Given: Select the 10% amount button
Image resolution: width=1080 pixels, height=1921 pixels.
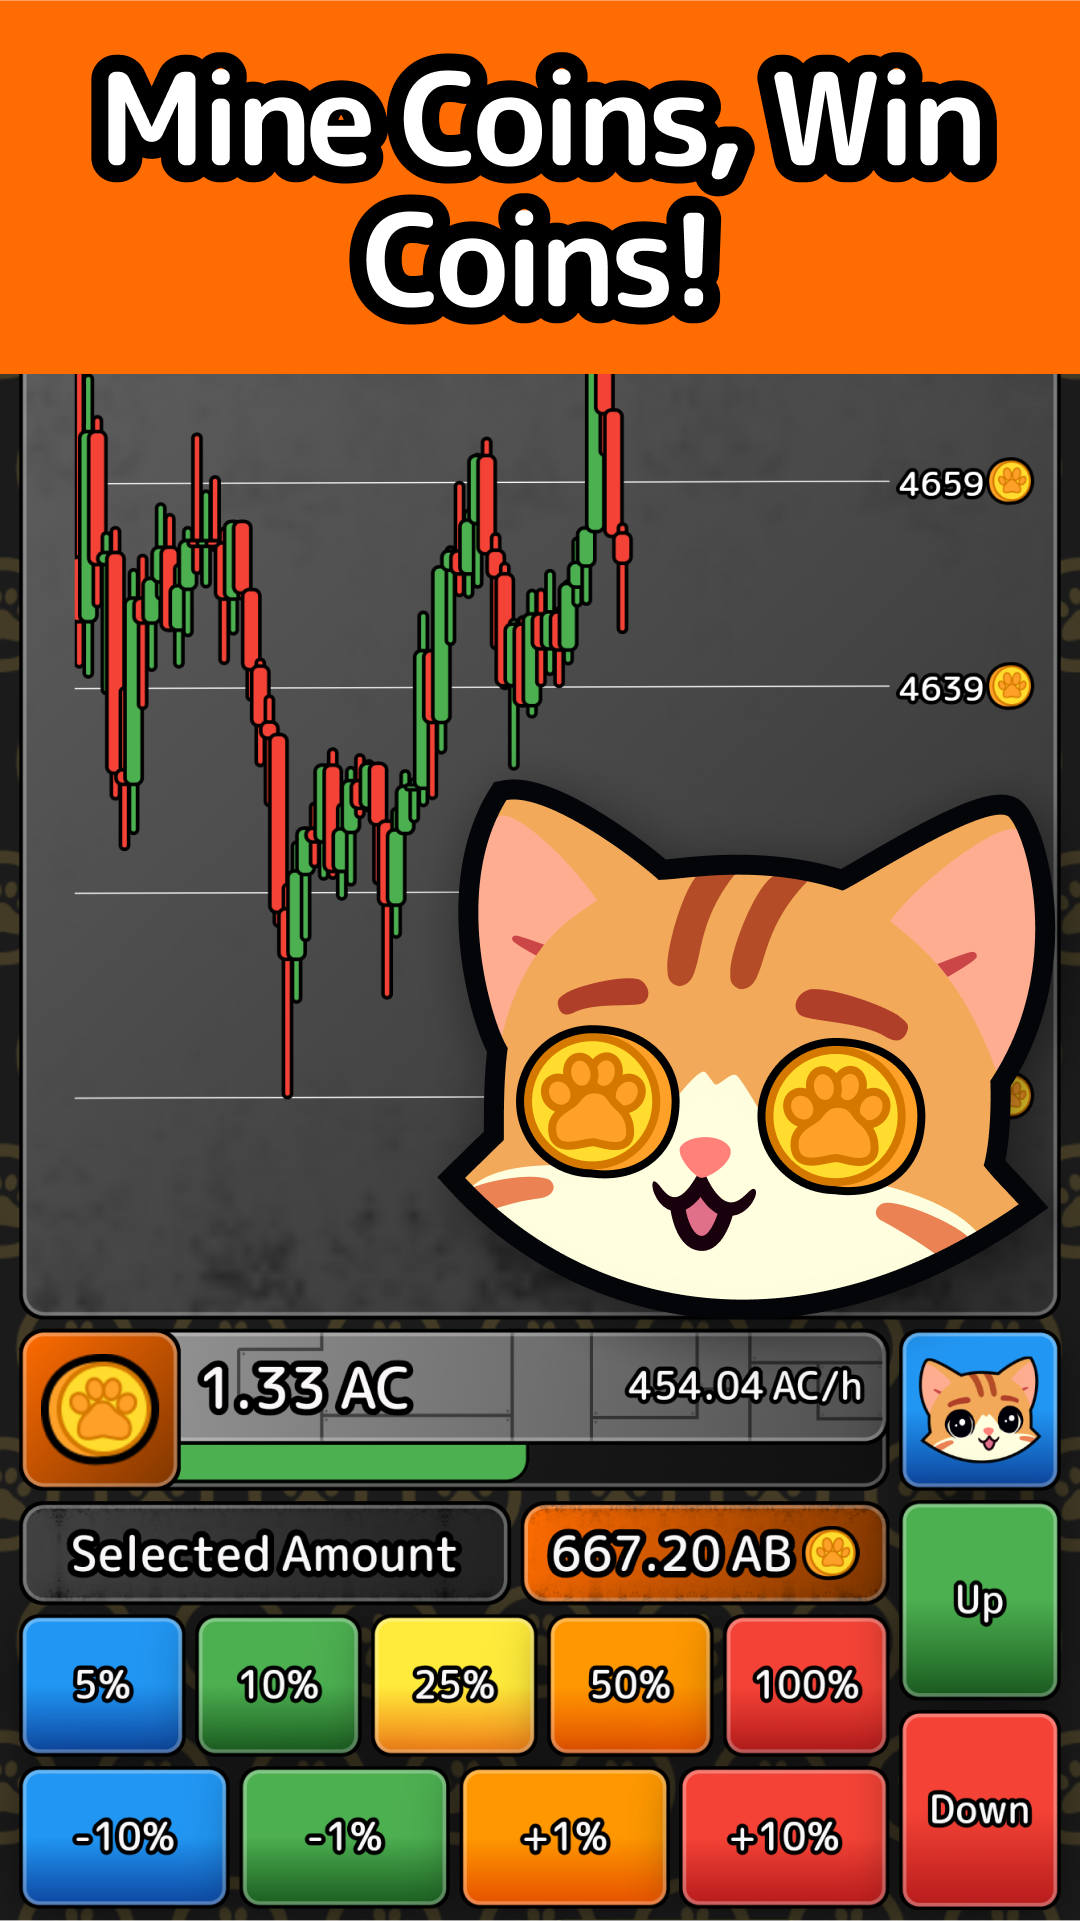Looking at the screenshot, I should tap(278, 1685).
